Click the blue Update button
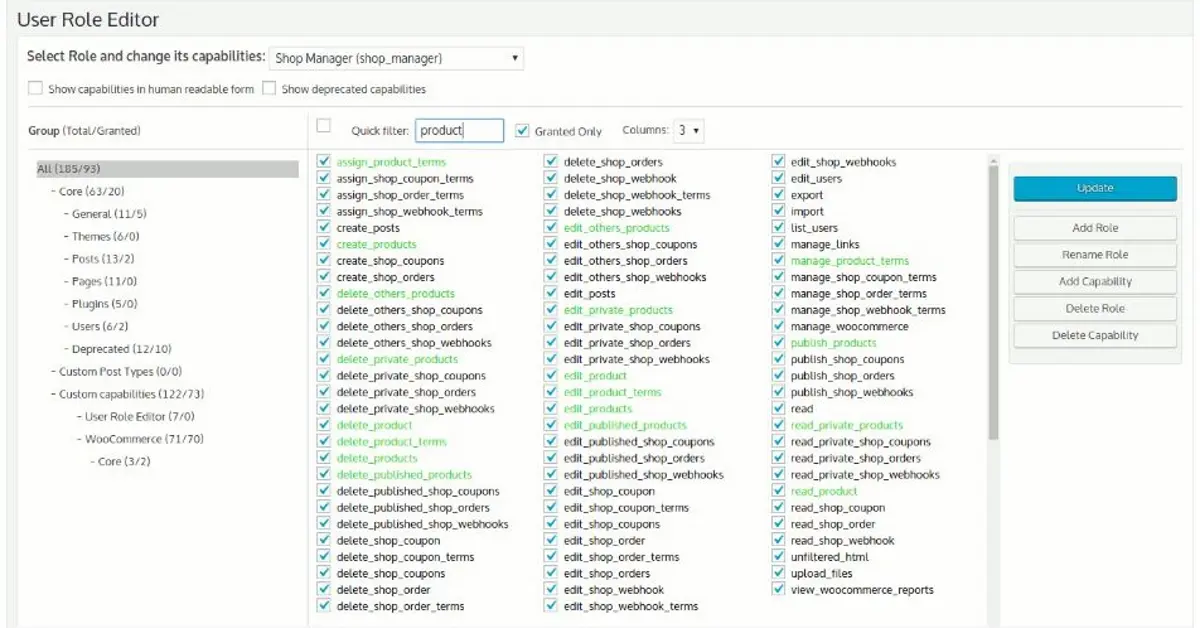 pyautogui.click(x=1094, y=188)
